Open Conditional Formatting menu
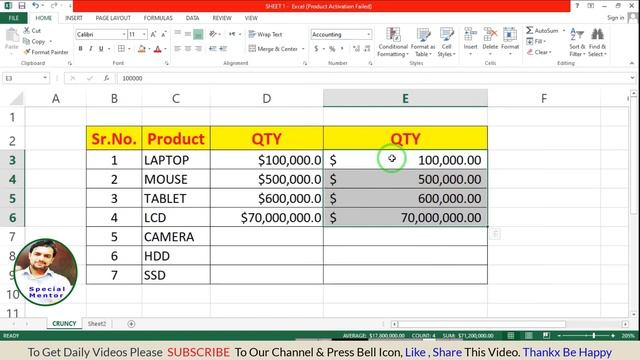 click(x=393, y=42)
